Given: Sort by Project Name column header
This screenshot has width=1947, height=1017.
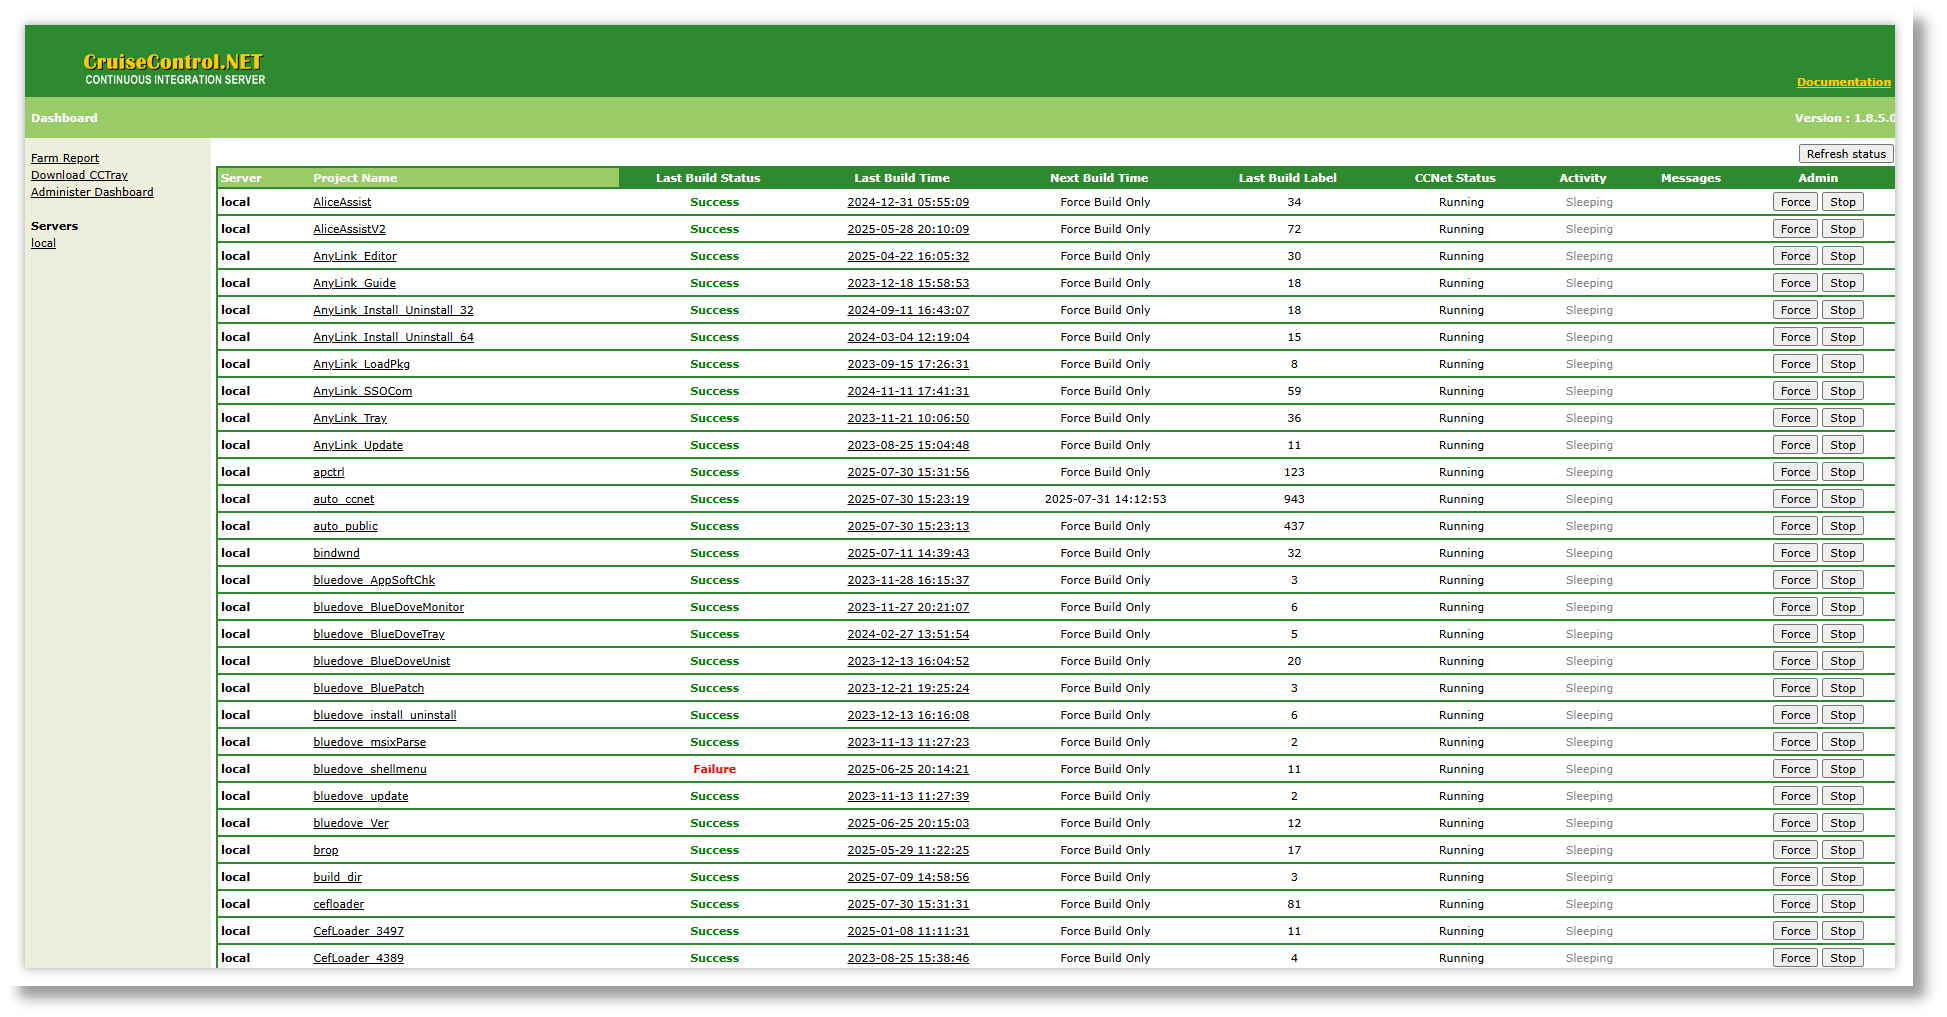Looking at the screenshot, I should tap(355, 178).
